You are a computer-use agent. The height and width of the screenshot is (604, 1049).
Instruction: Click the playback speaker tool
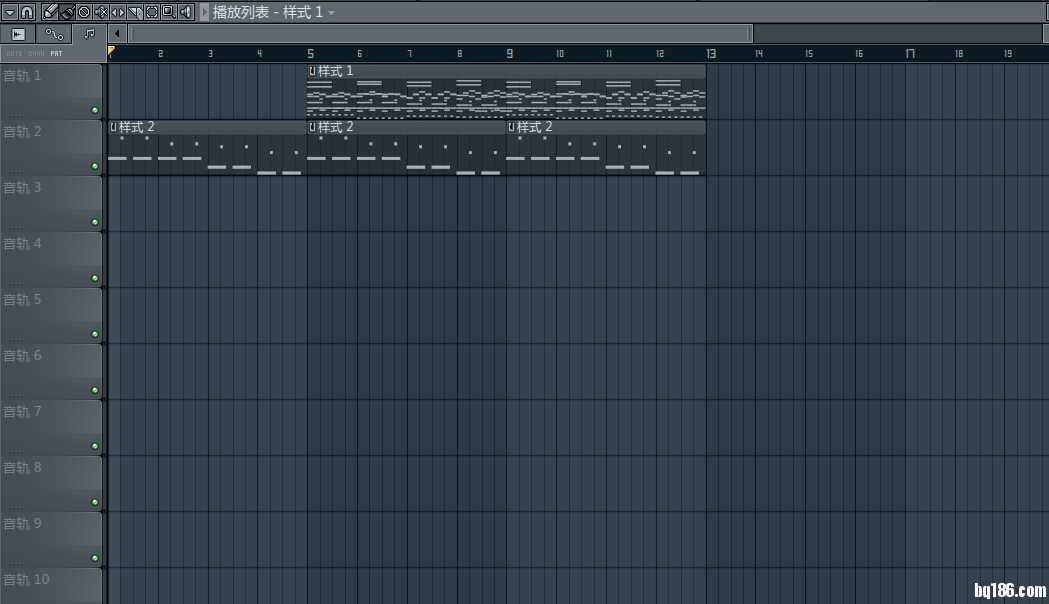(186, 12)
